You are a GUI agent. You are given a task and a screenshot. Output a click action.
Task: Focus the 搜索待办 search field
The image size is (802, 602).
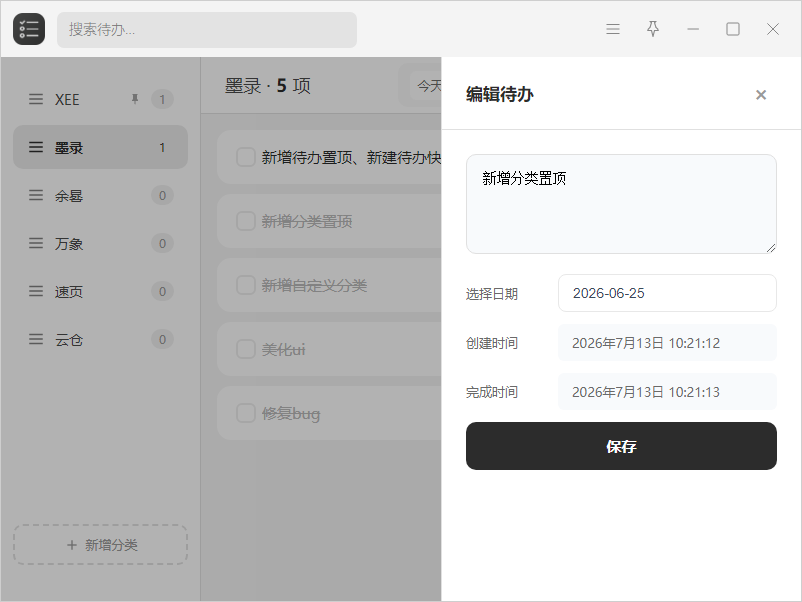pos(207,30)
